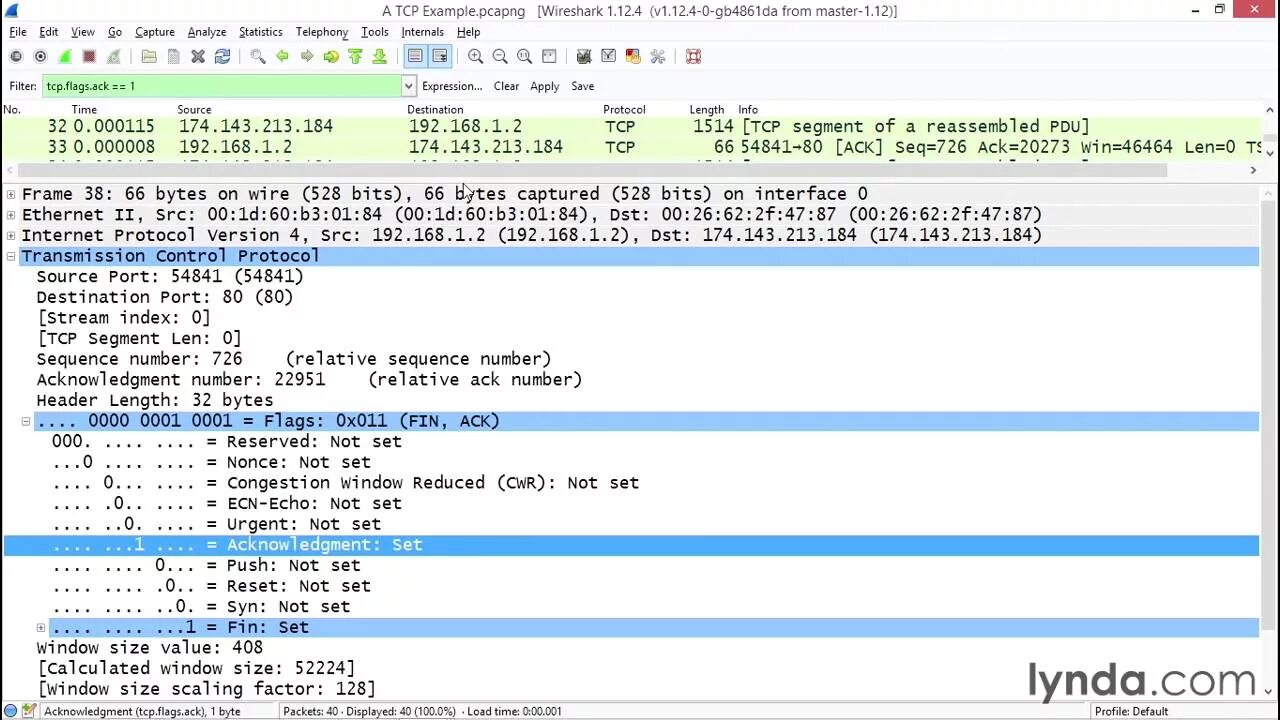Apply the current display filter
Screen dimensions: 1280x720
click(x=544, y=86)
